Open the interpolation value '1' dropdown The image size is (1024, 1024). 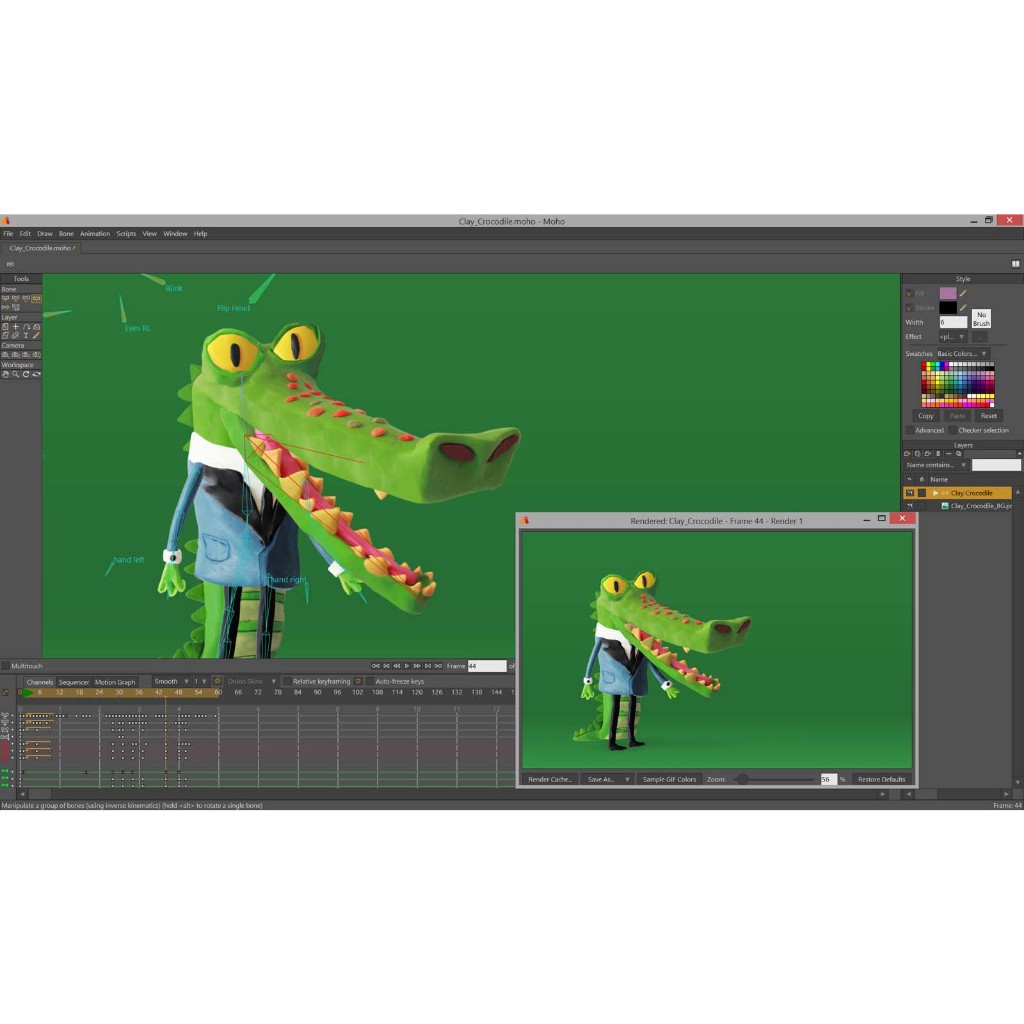coord(200,682)
